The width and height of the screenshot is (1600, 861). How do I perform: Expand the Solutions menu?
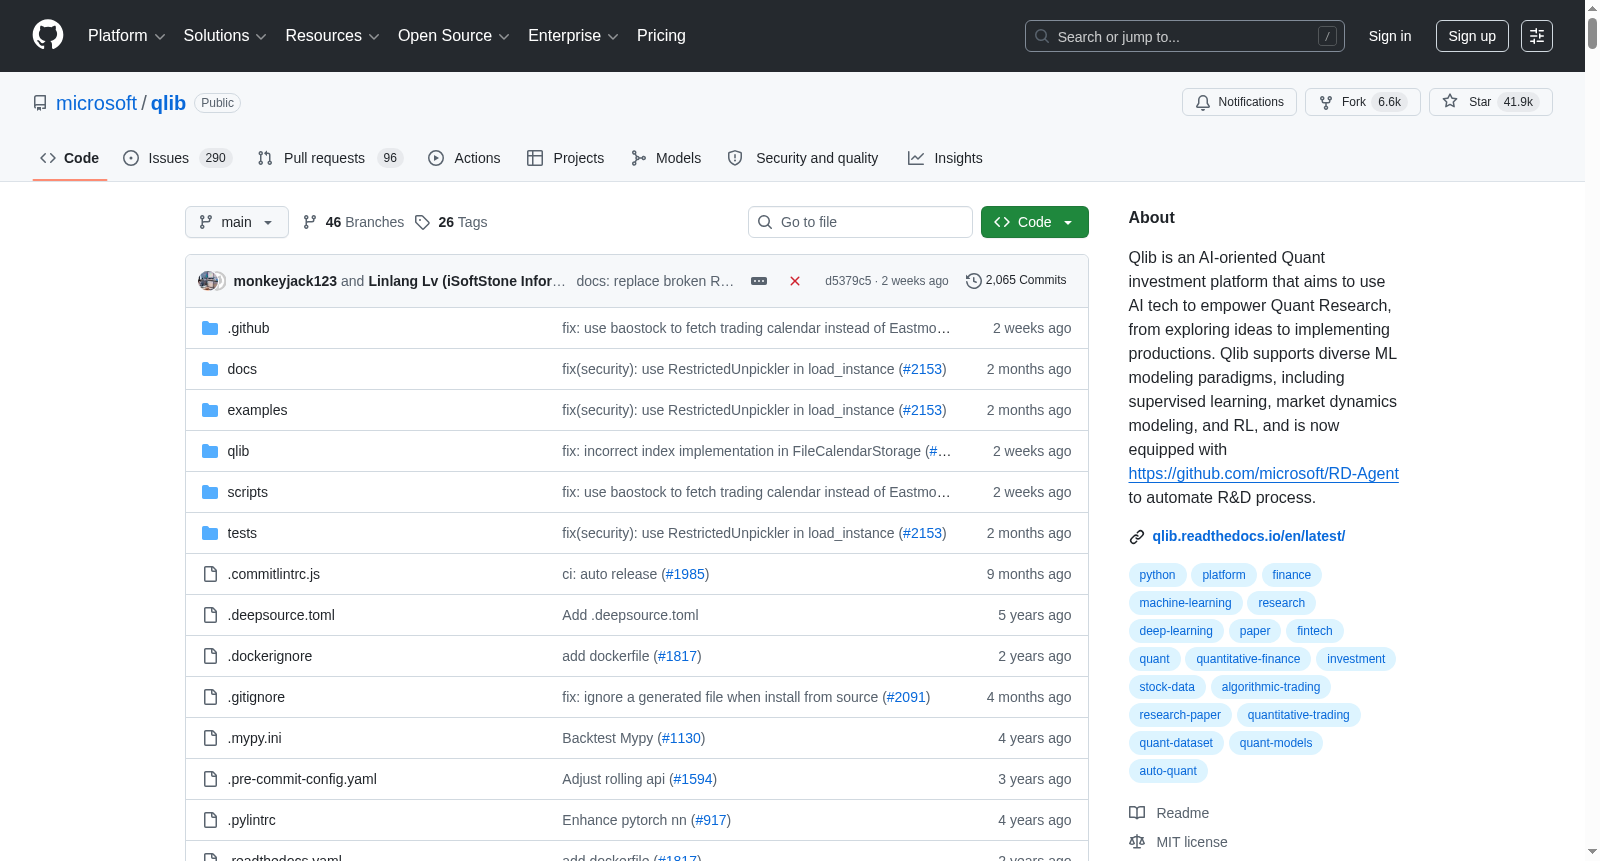[x=225, y=36]
